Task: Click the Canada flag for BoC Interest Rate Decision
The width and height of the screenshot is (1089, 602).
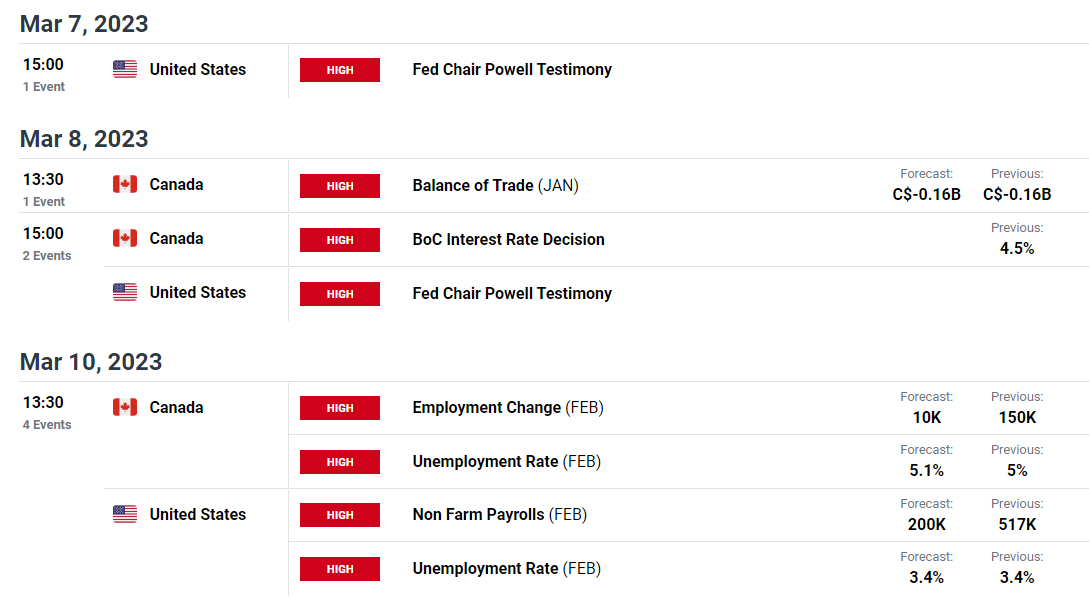Action: point(125,239)
